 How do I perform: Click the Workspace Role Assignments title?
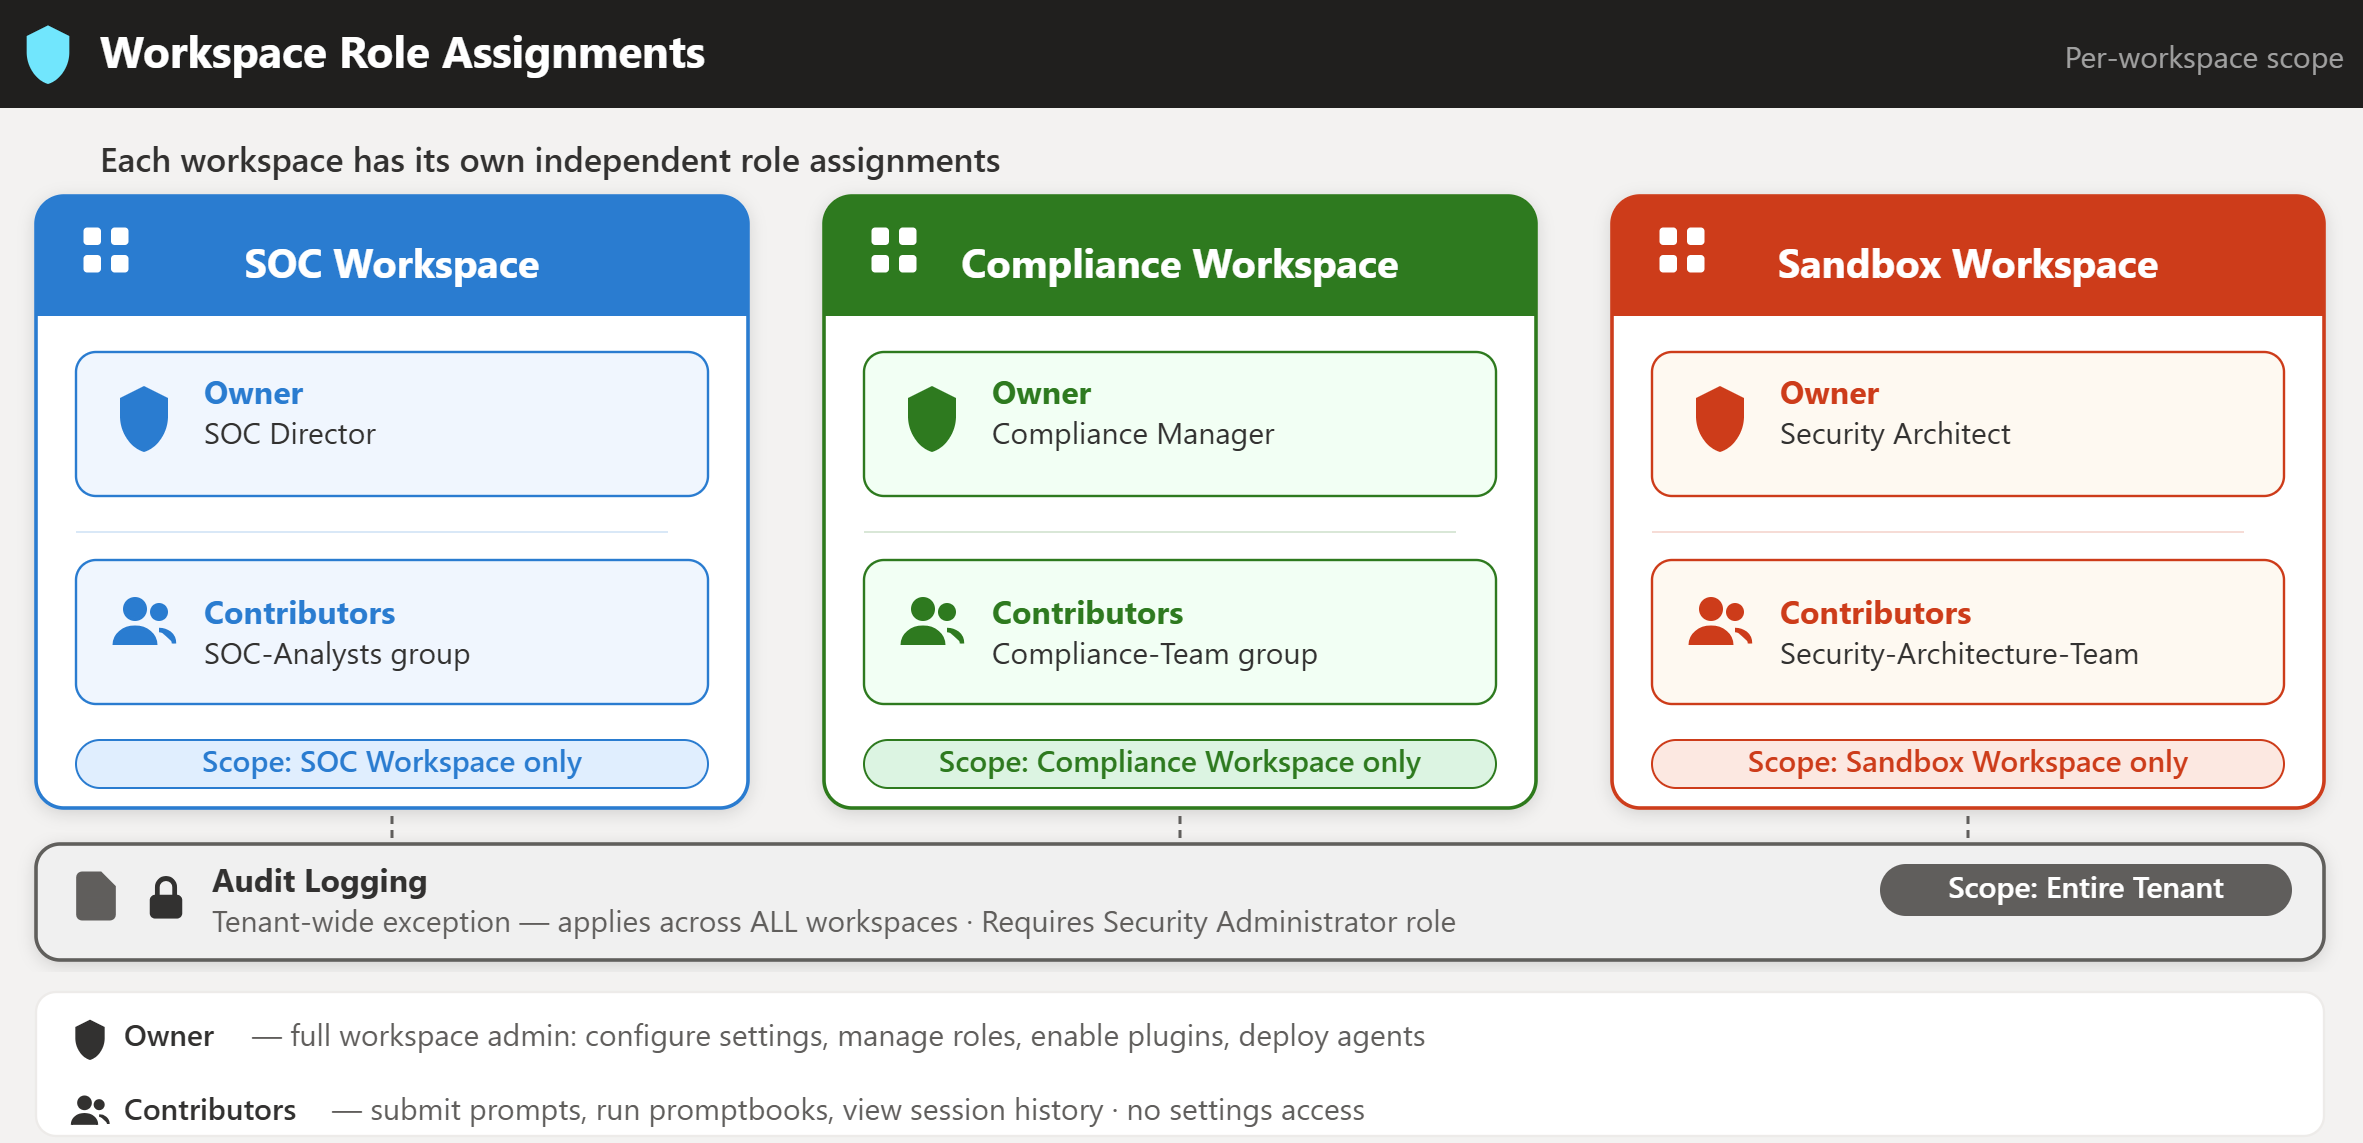403,54
